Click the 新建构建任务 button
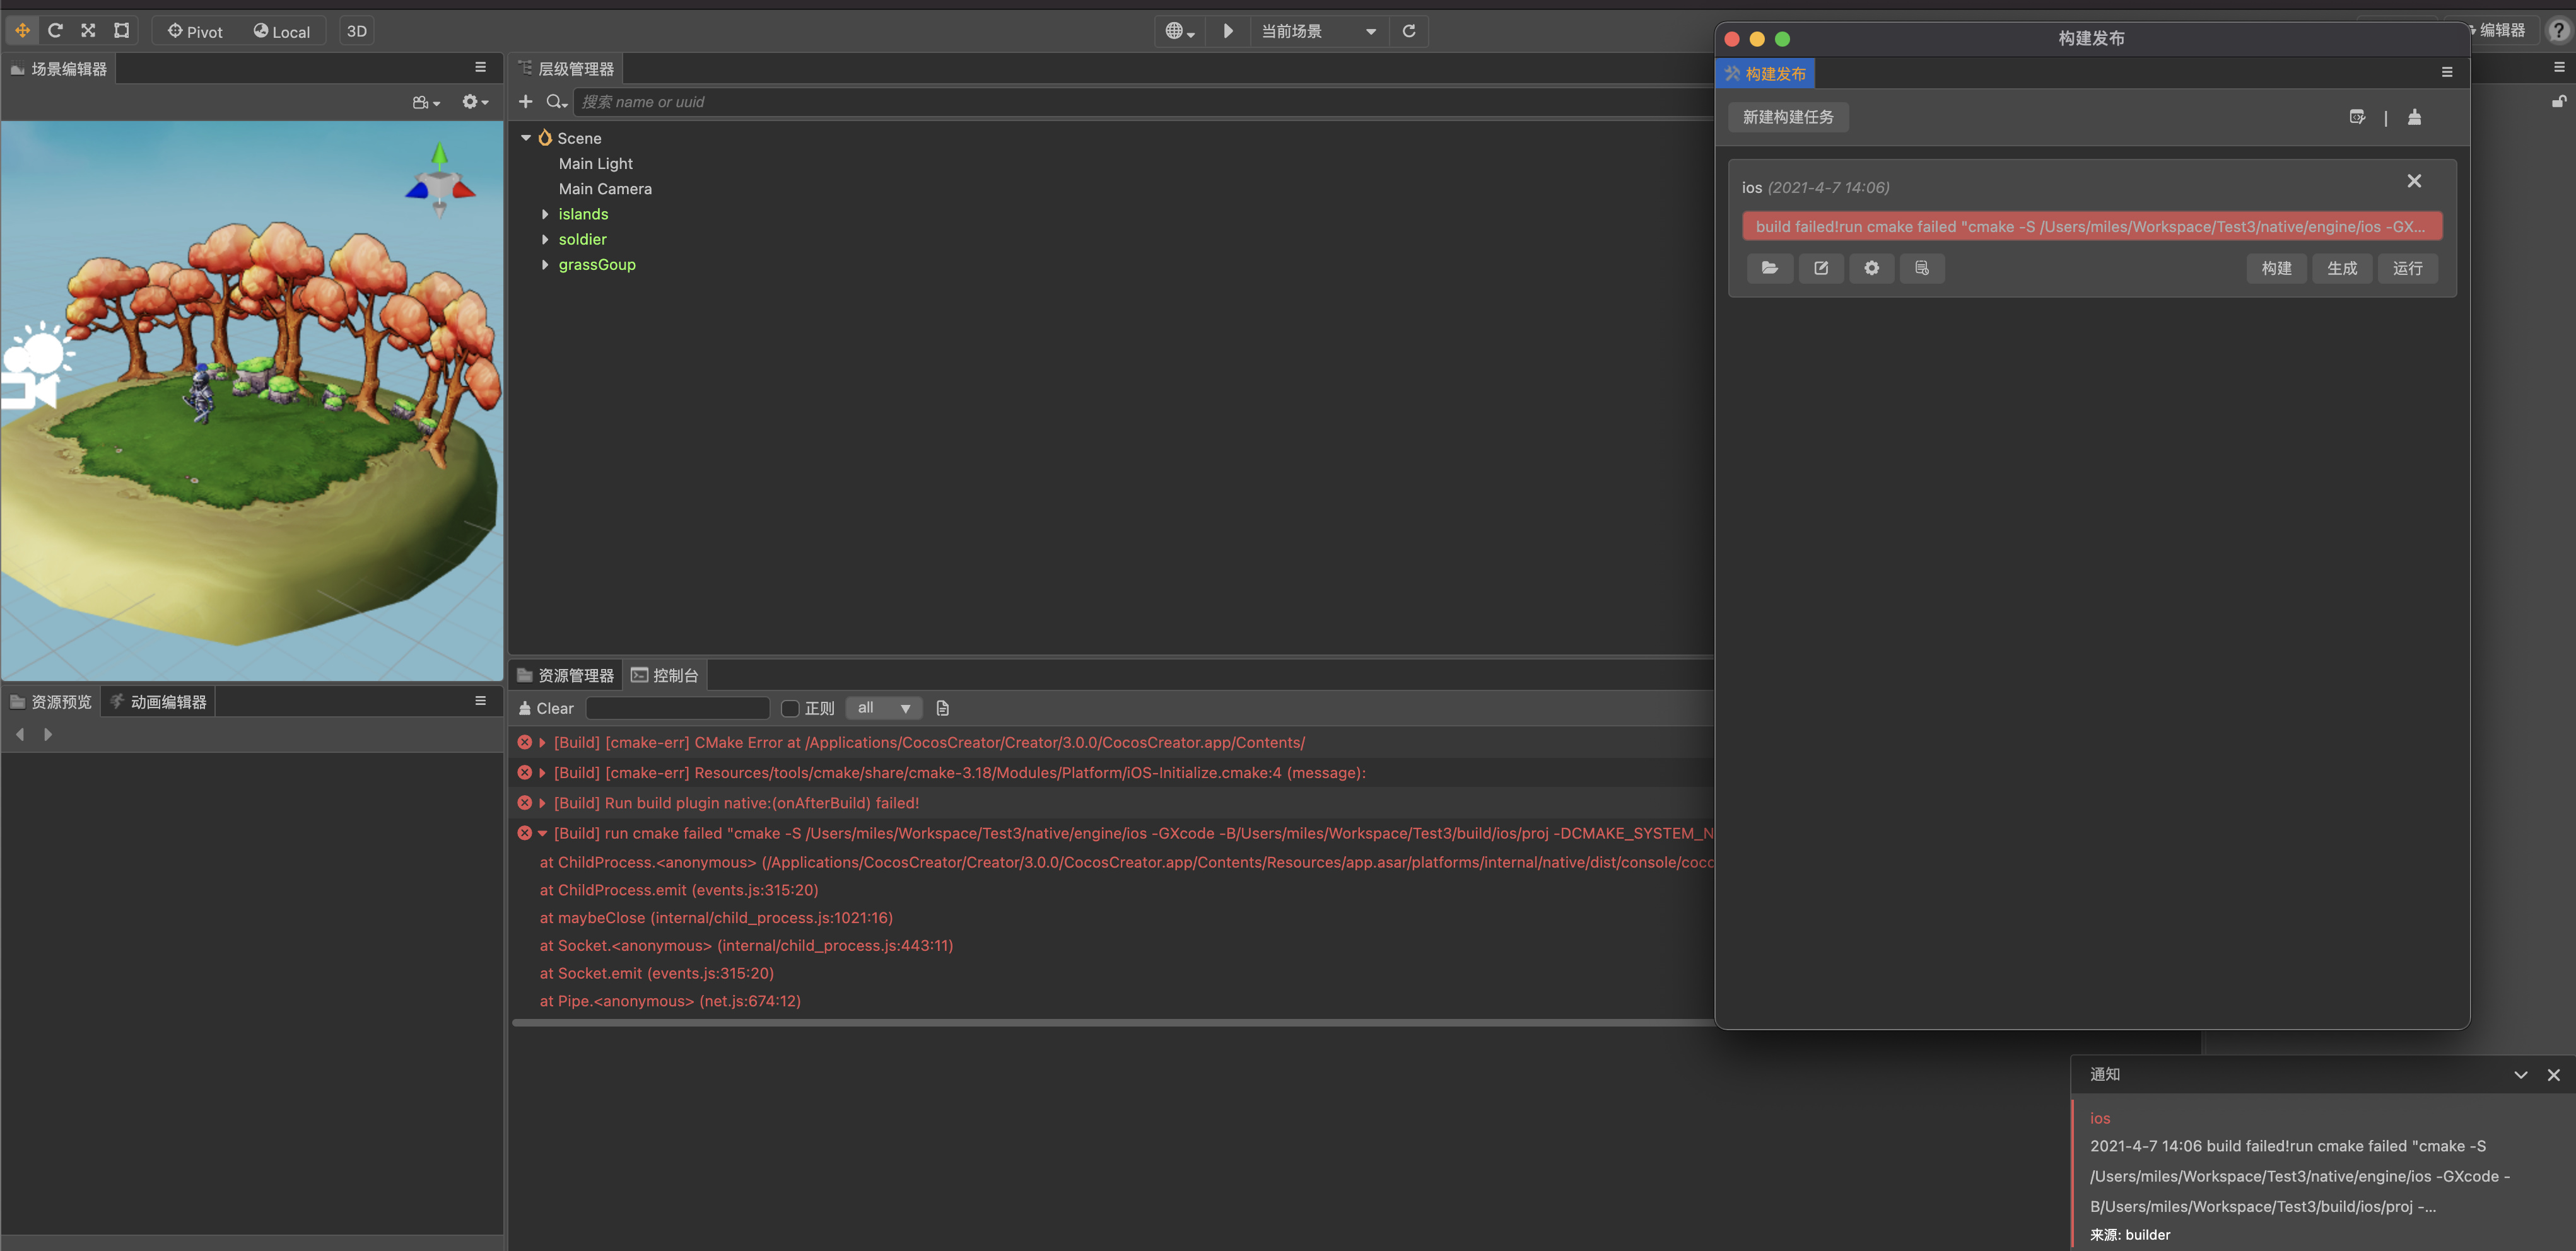The image size is (2576, 1251). point(1787,117)
